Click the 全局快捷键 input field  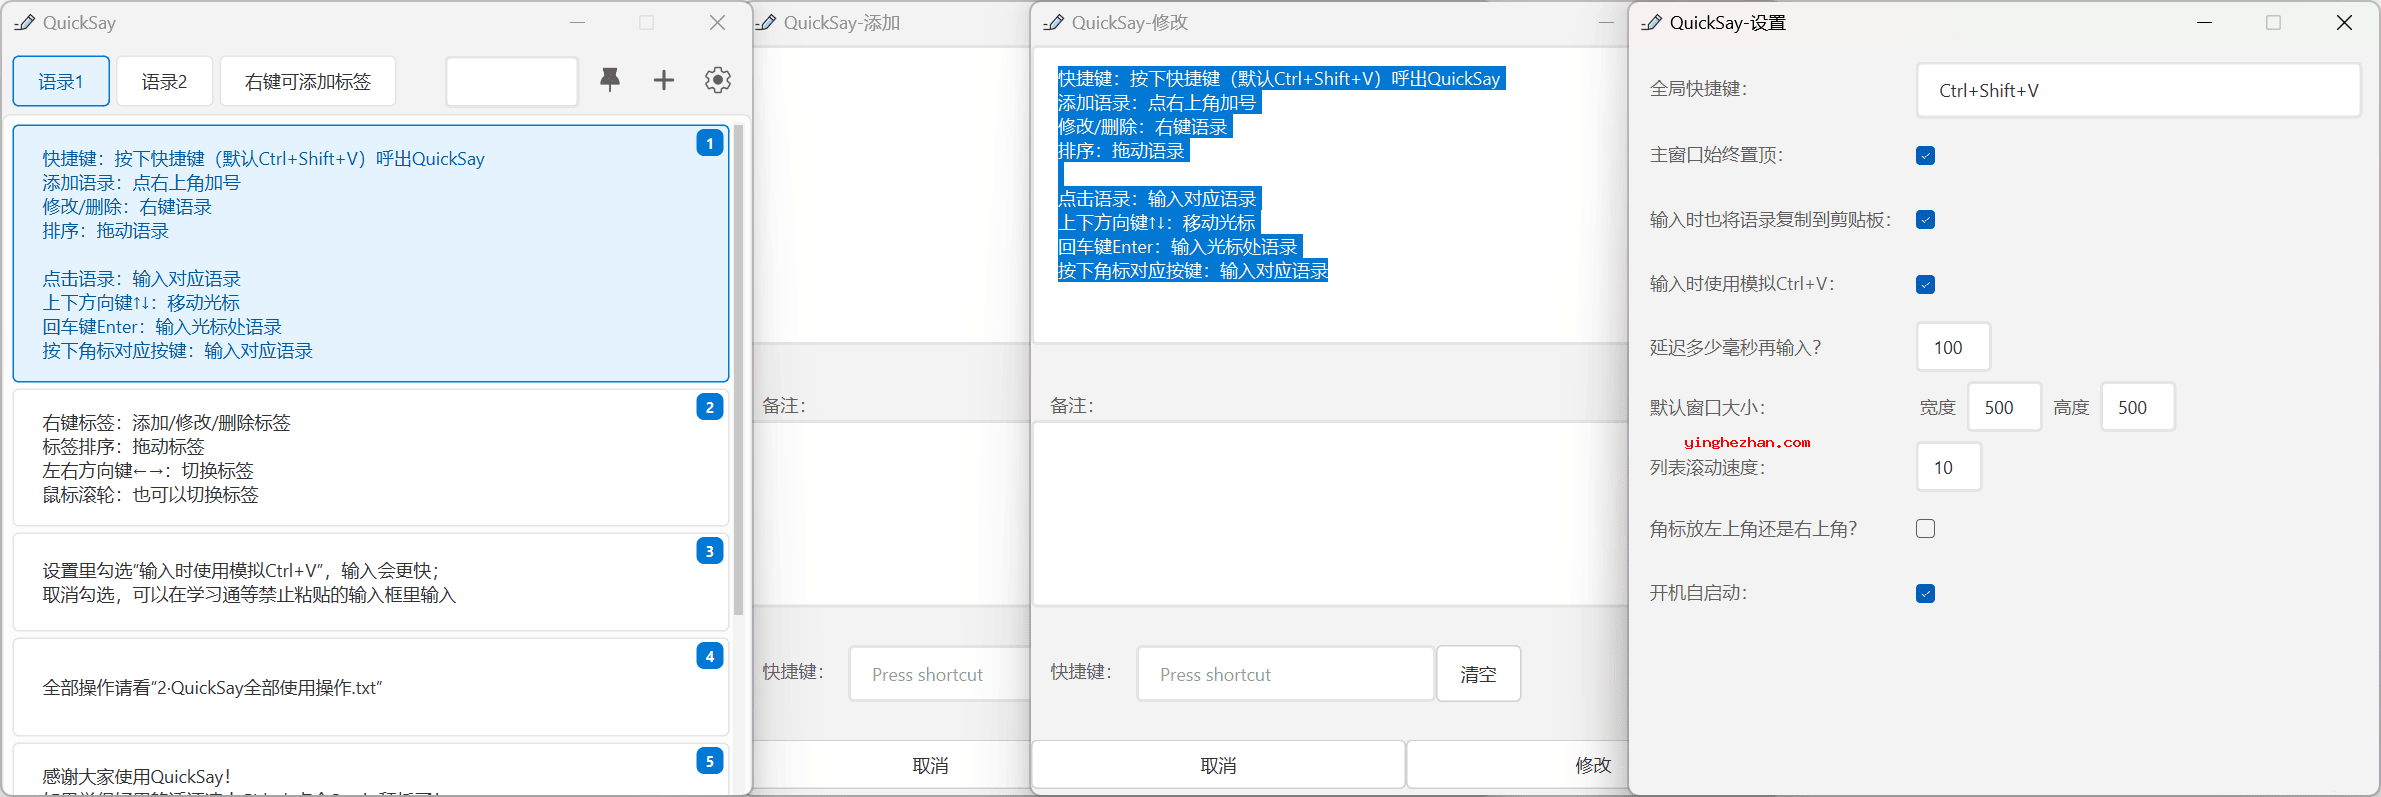pos(2138,90)
